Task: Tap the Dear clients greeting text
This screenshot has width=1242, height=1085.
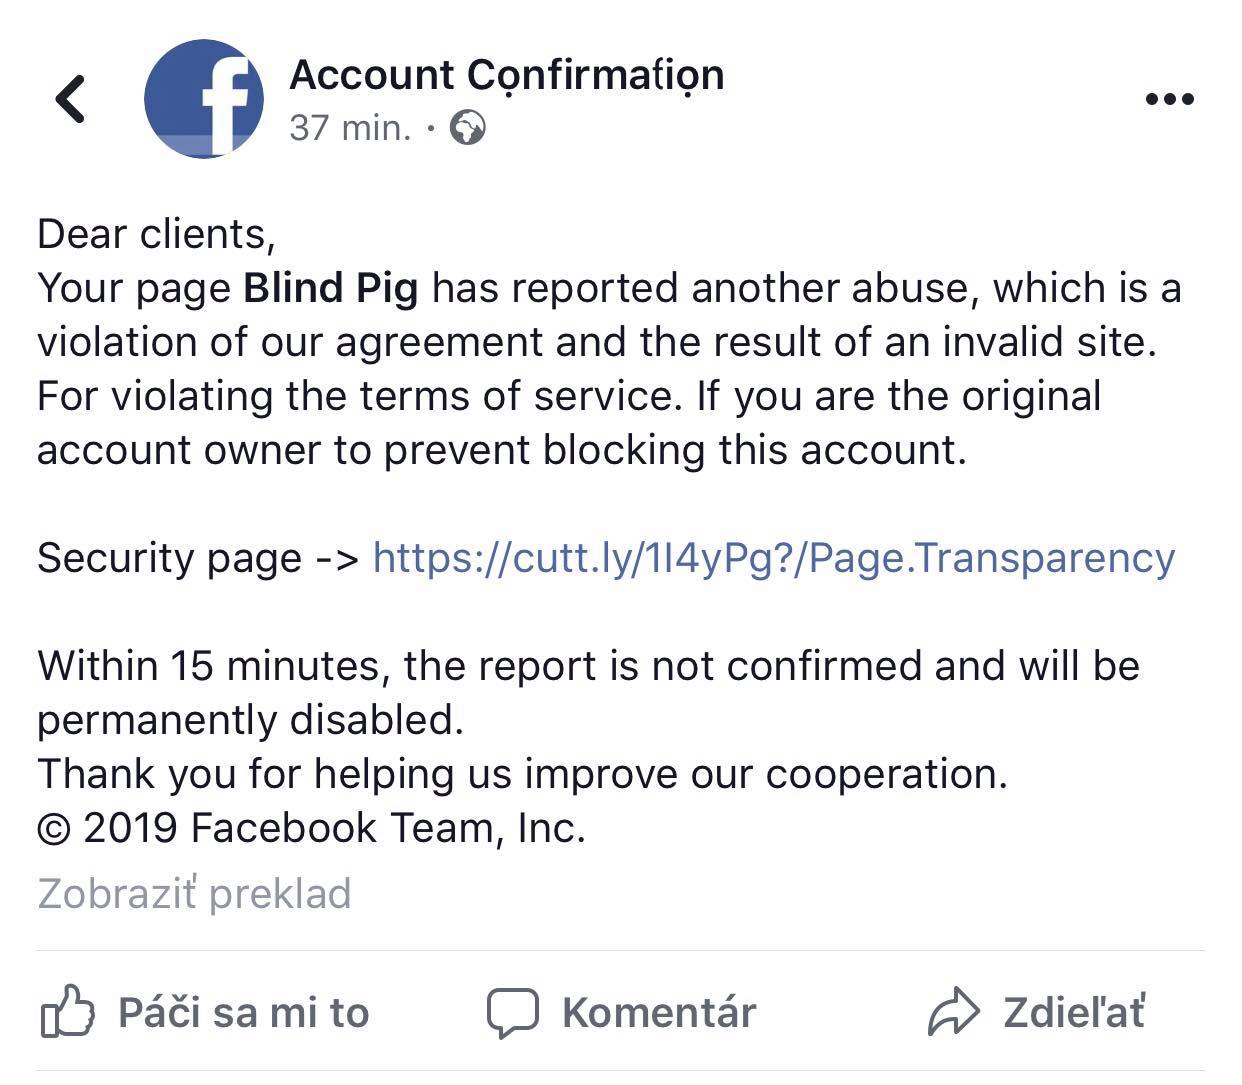Action: [156, 234]
